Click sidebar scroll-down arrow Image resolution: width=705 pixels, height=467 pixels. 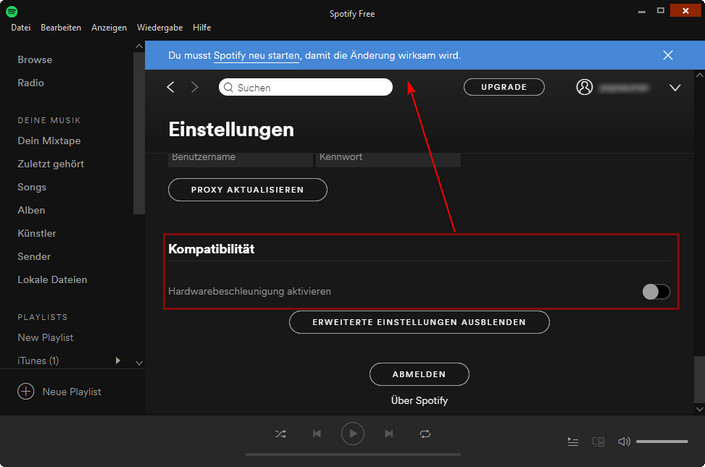tap(139, 363)
